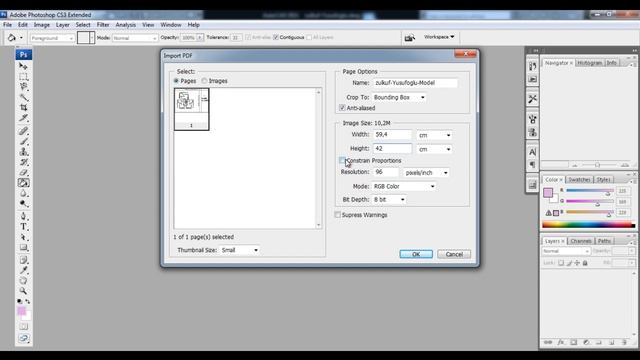640x360 pixels.
Task: Click OK in Import PDF dialog
Action: click(x=416, y=254)
